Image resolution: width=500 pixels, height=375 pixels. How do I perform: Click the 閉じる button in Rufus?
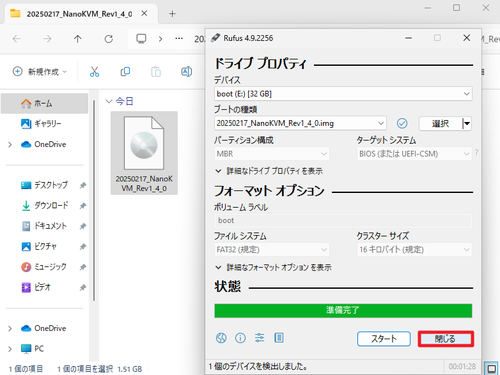coord(446,339)
